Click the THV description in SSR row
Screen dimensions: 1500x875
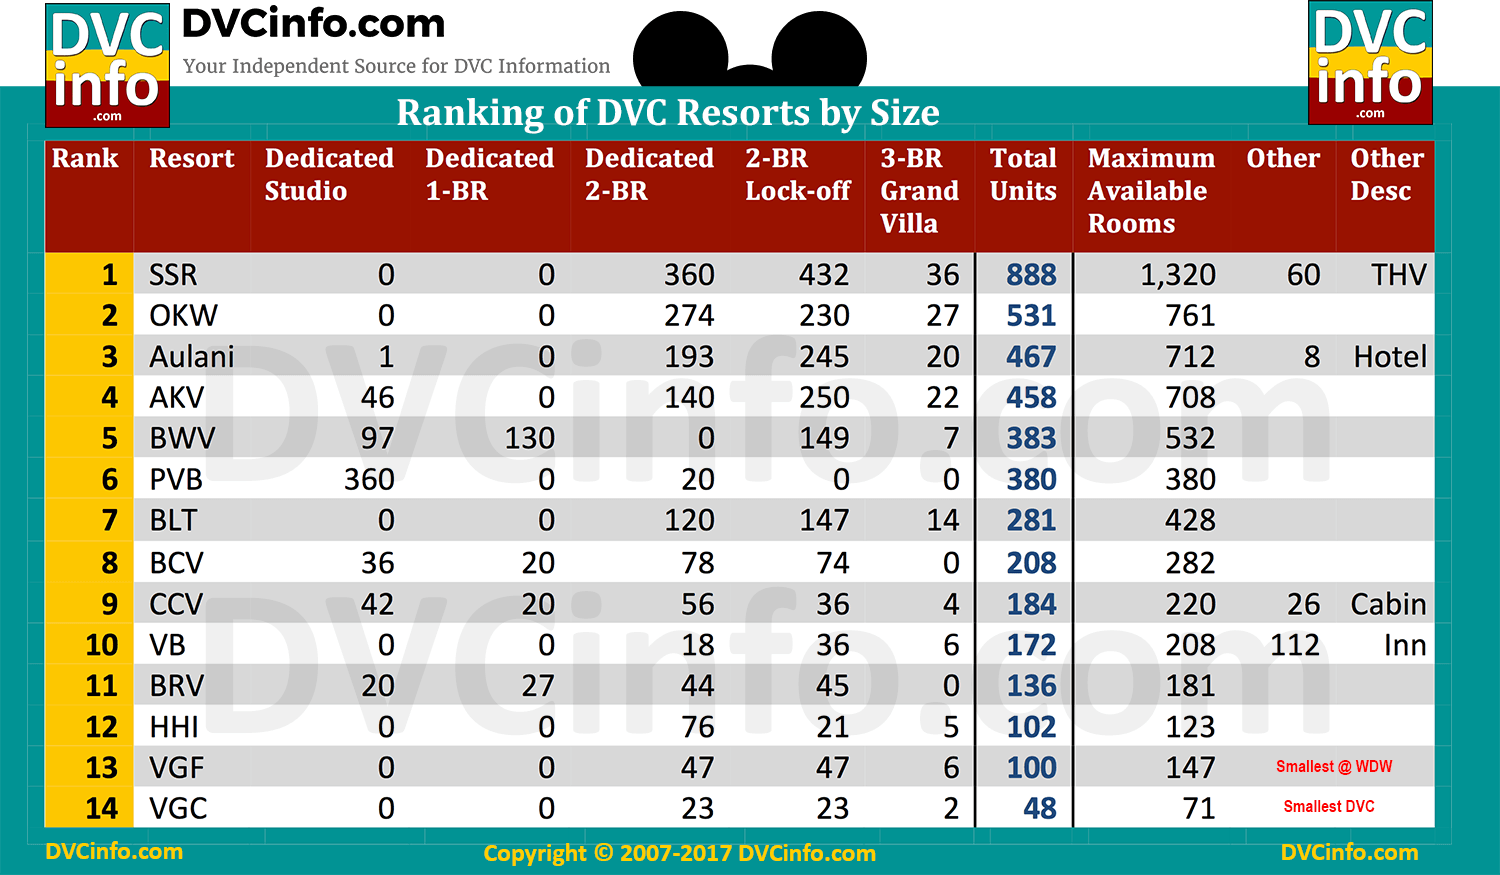pos(1398,274)
